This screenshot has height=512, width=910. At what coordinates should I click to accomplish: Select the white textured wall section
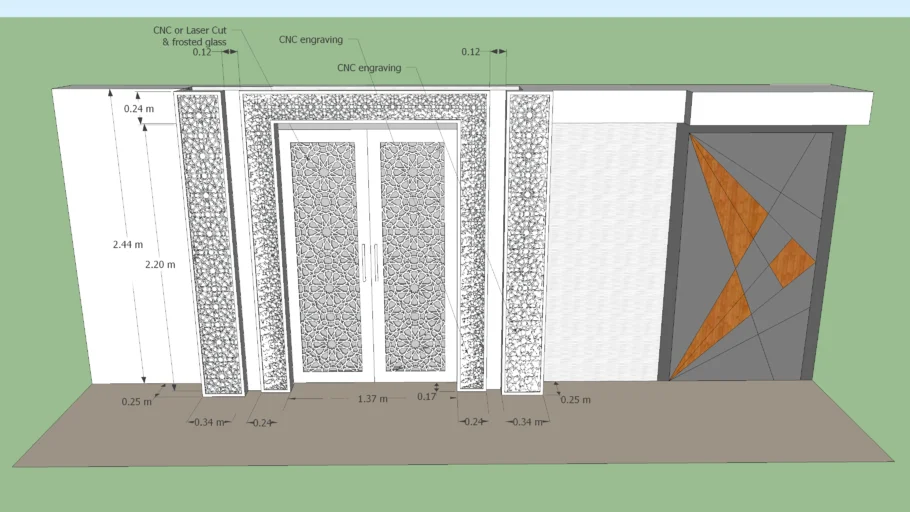[608, 251]
